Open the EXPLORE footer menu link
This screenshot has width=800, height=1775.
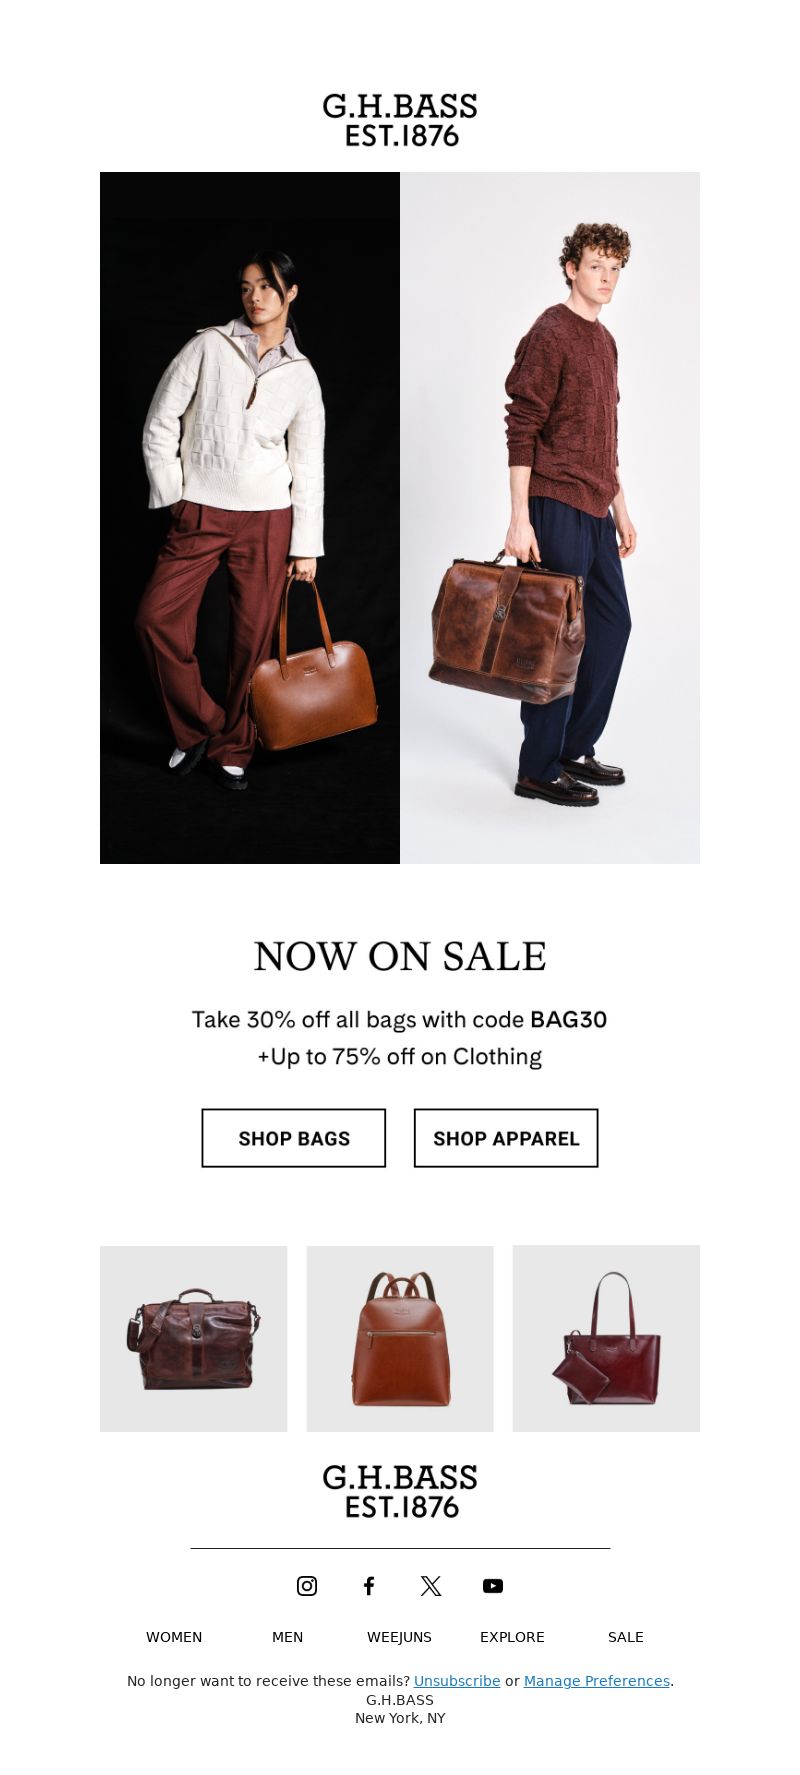[512, 1637]
